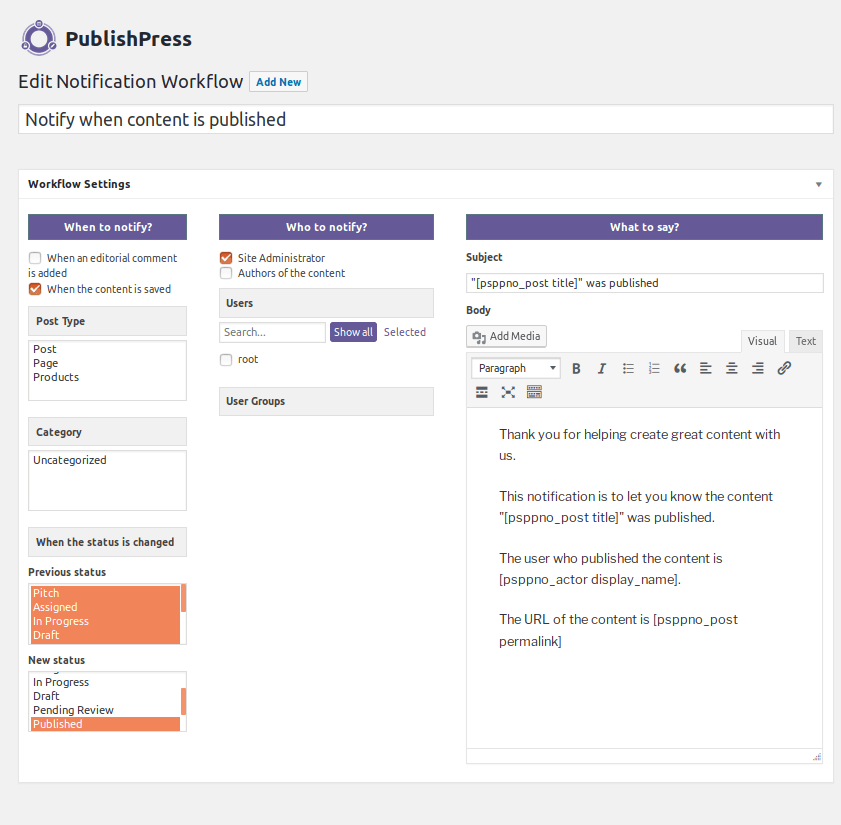
Task: Show the Selected users filter
Action: coord(405,332)
